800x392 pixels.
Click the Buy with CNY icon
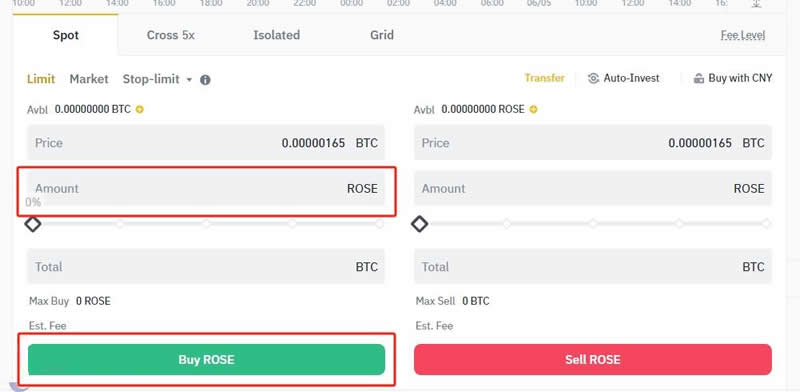point(698,79)
